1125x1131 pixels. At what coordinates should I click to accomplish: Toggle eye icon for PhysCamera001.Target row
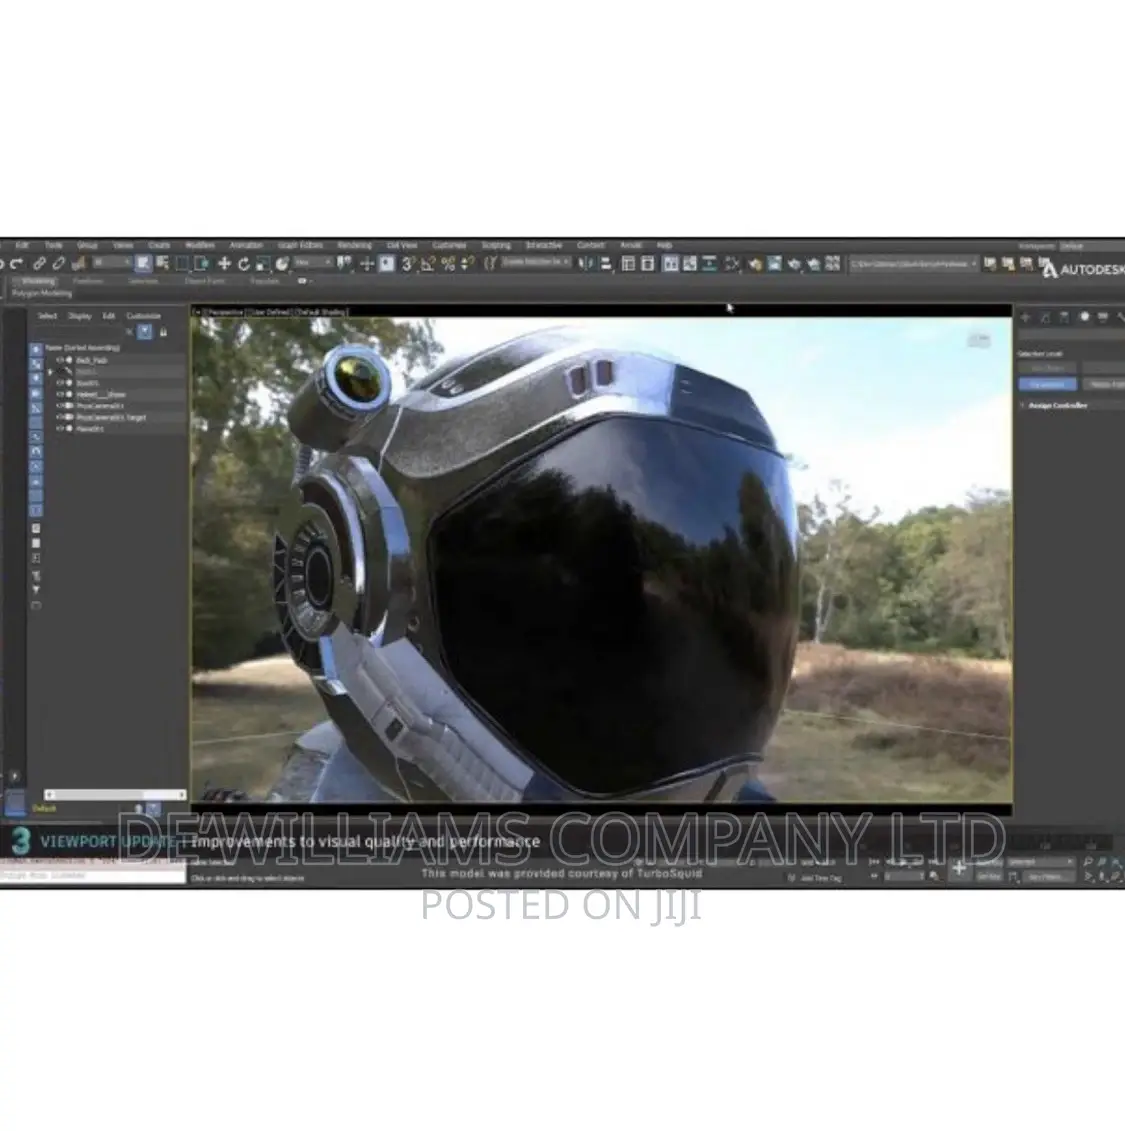60,418
